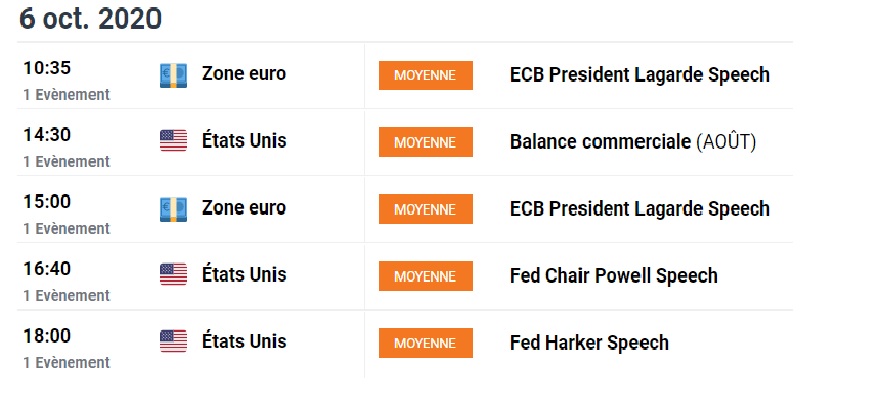Click MOYENNE badge for Fed Harker Speech

point(425,343)
